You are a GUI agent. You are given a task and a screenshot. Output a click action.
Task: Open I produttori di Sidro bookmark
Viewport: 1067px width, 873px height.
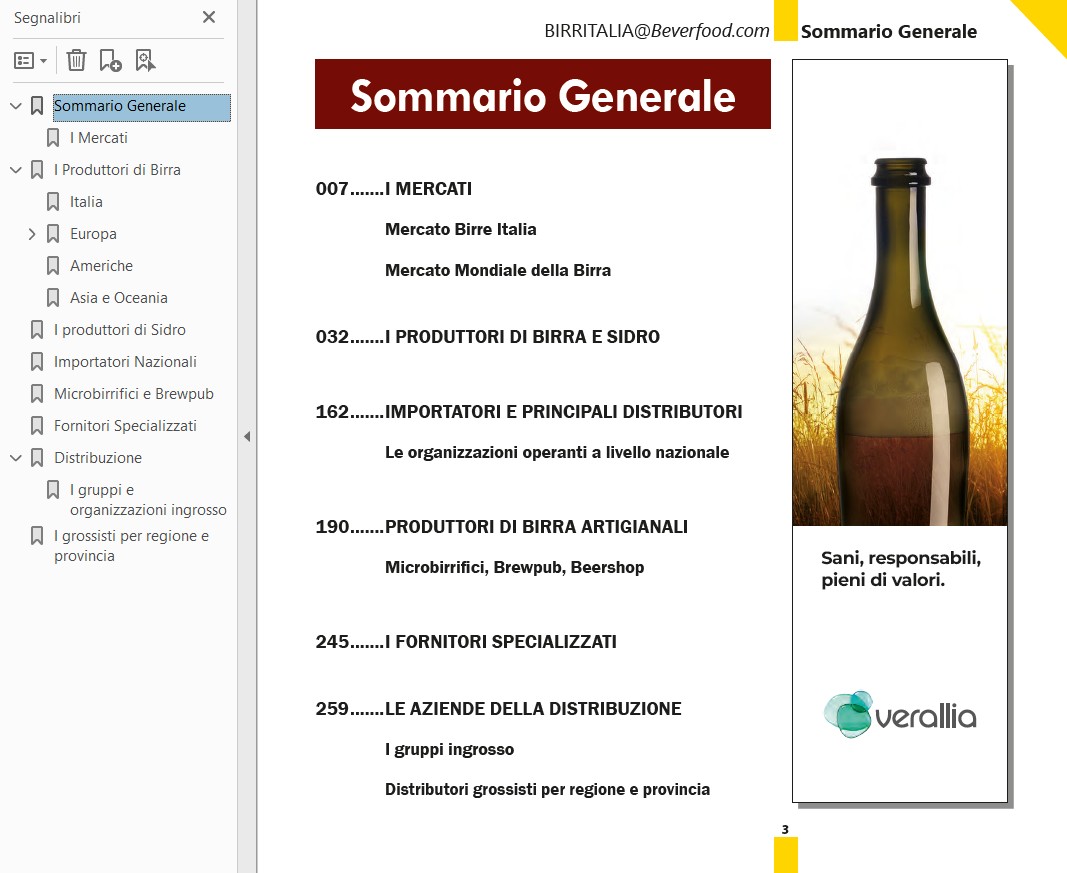(x=119, y=330)
